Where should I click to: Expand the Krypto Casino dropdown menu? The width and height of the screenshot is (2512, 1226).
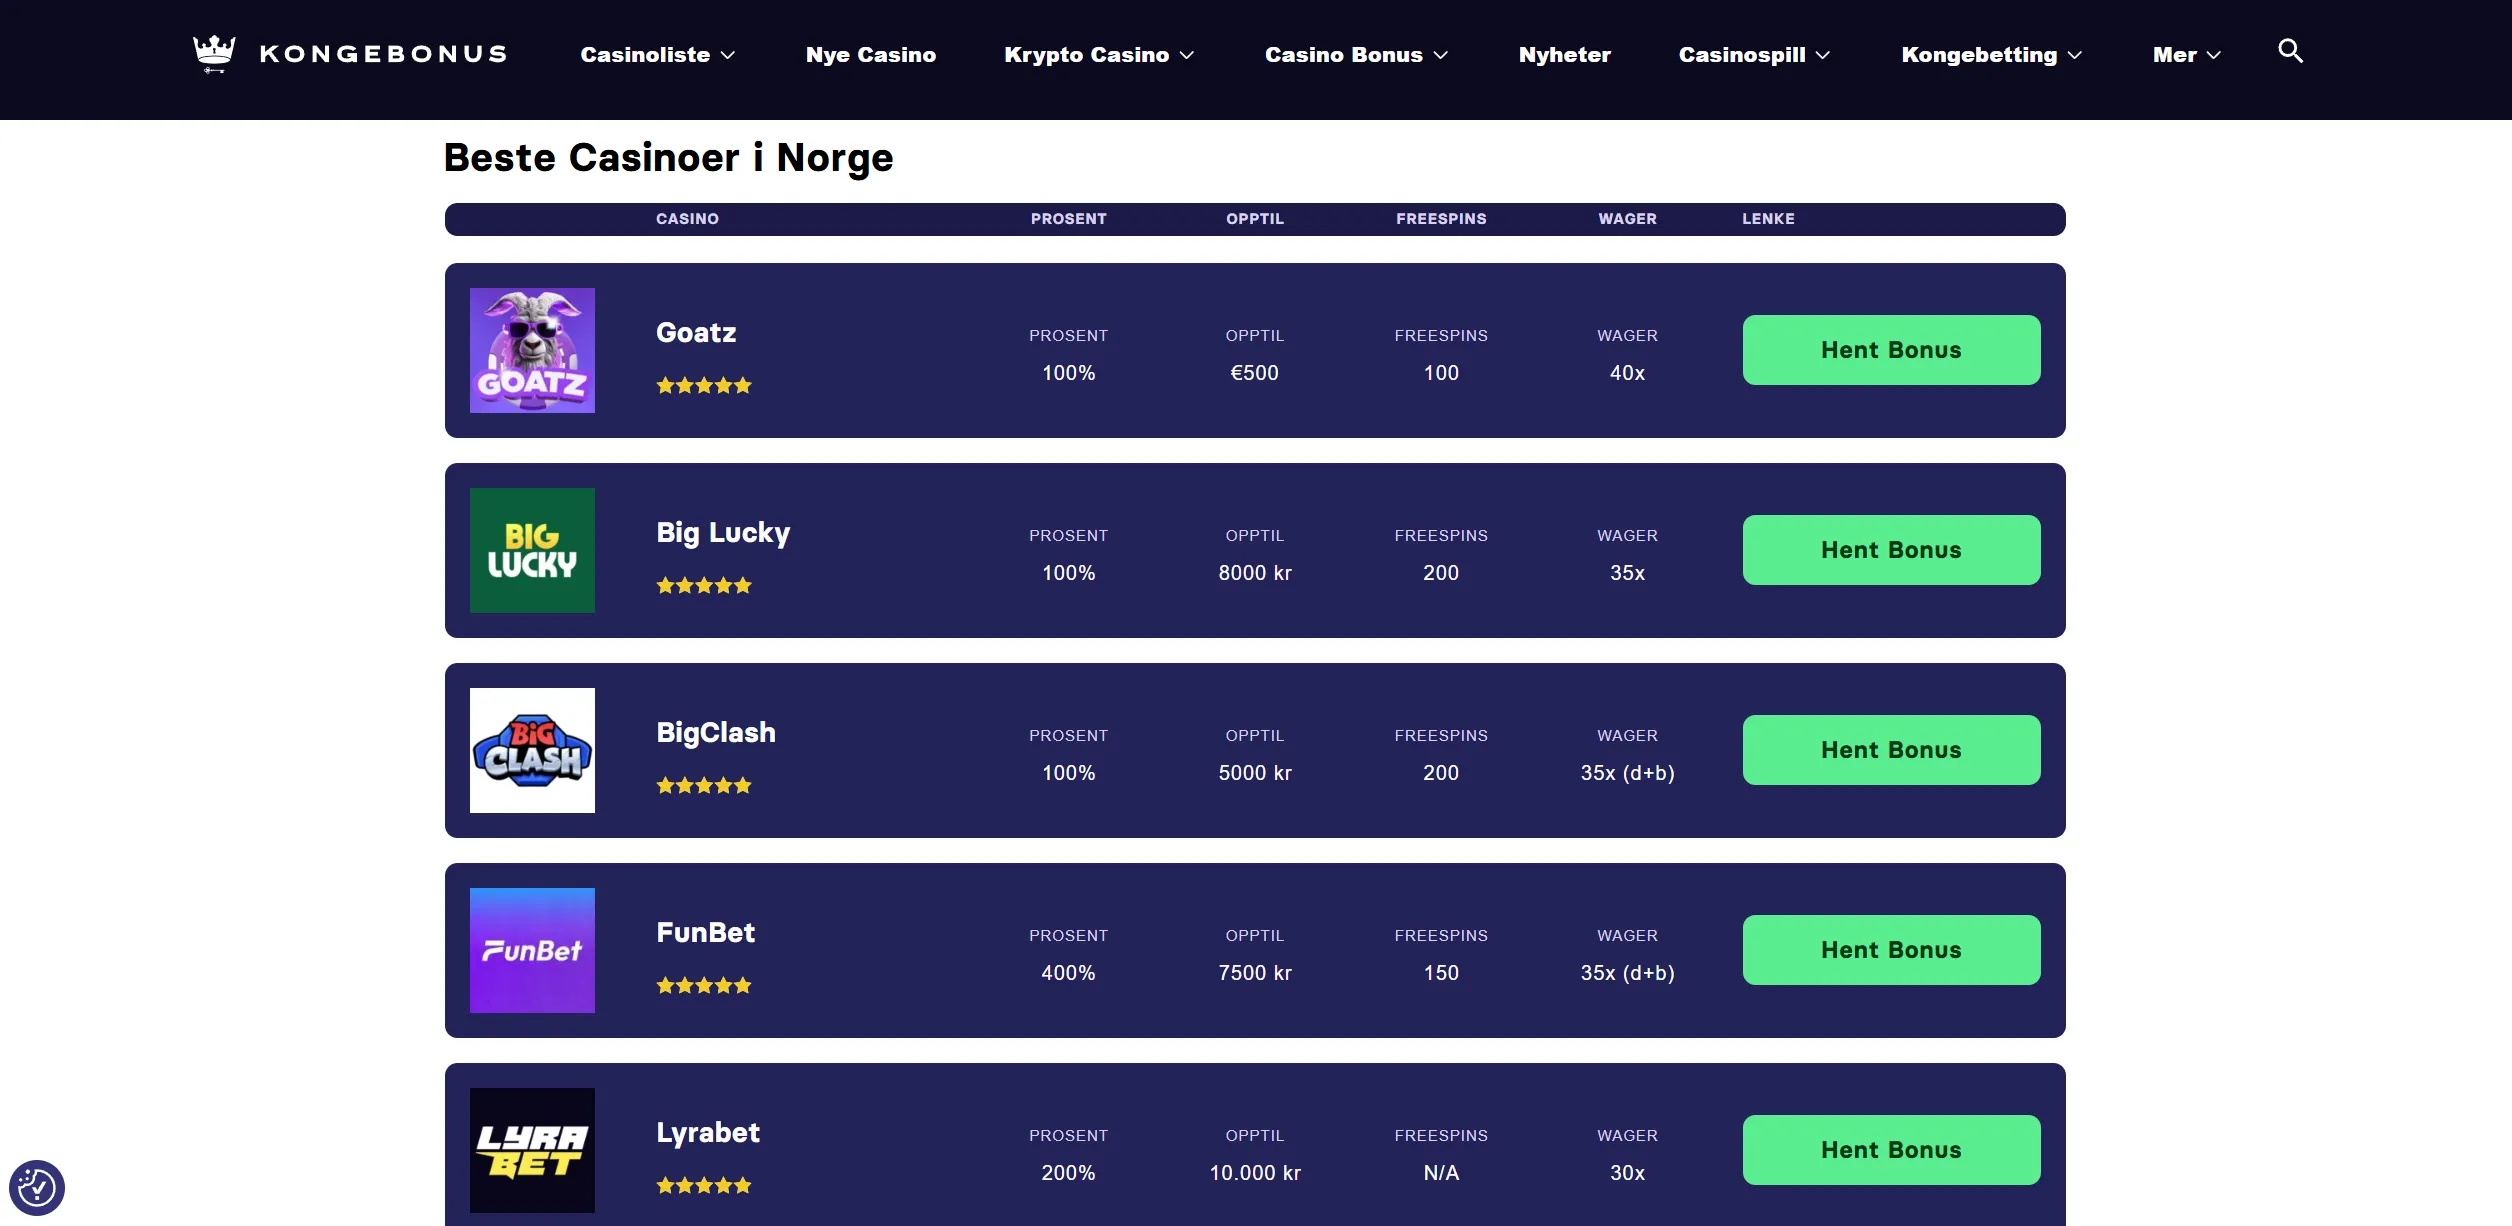1099,55
